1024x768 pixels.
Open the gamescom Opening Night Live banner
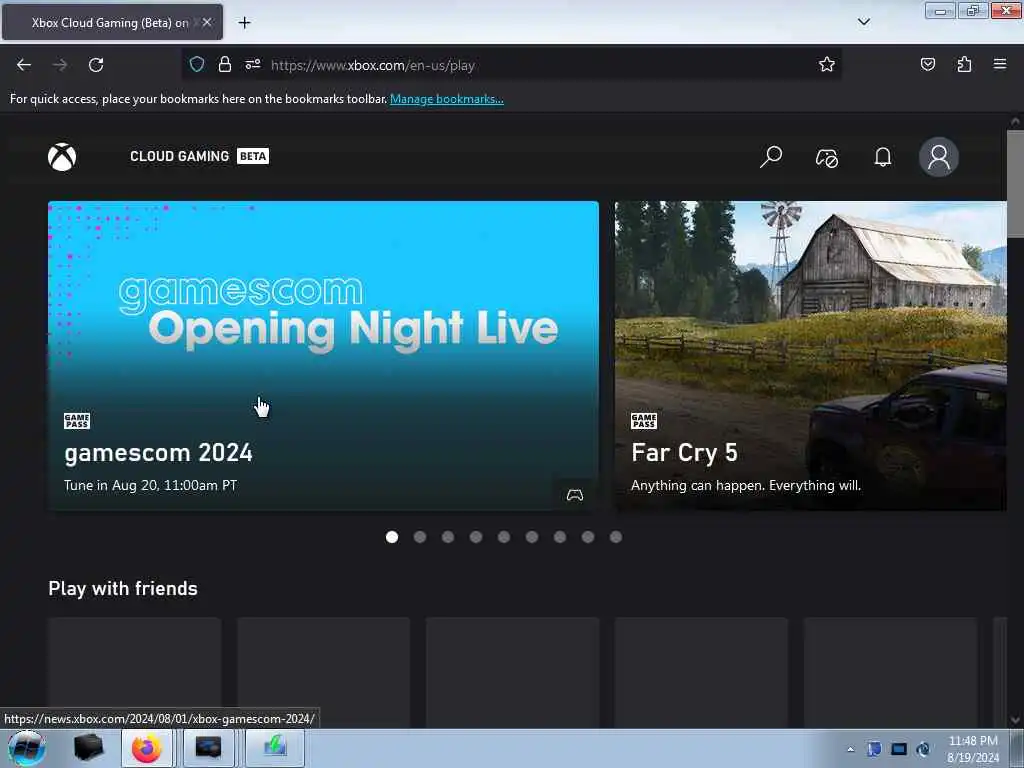click(323, 356)
